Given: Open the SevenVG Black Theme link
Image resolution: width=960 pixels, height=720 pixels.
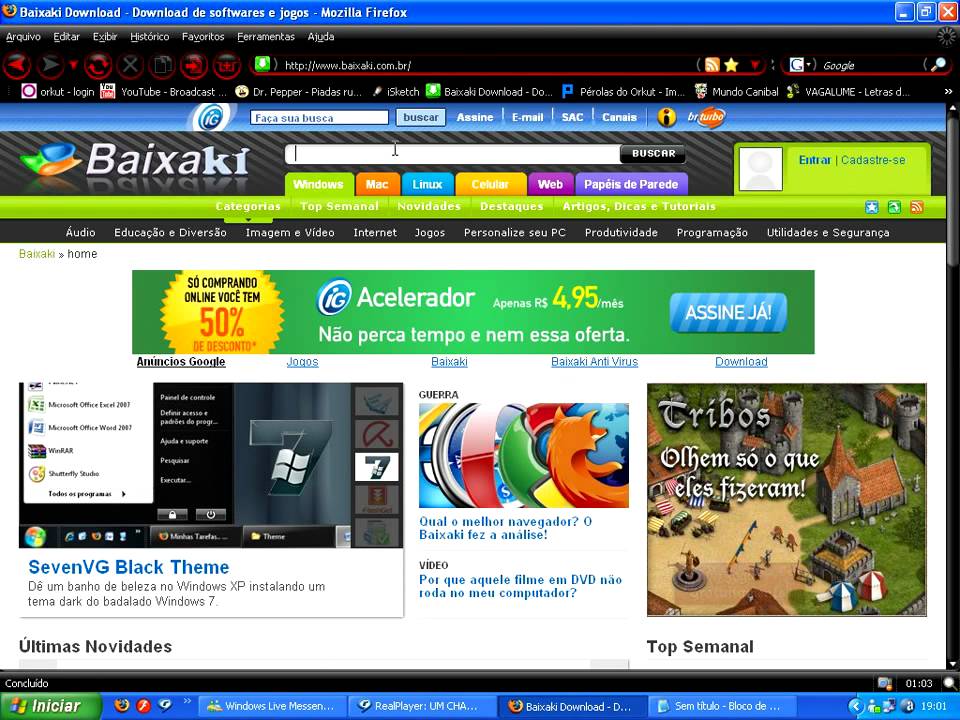Looking at the screenshot, I should (129, 567).
